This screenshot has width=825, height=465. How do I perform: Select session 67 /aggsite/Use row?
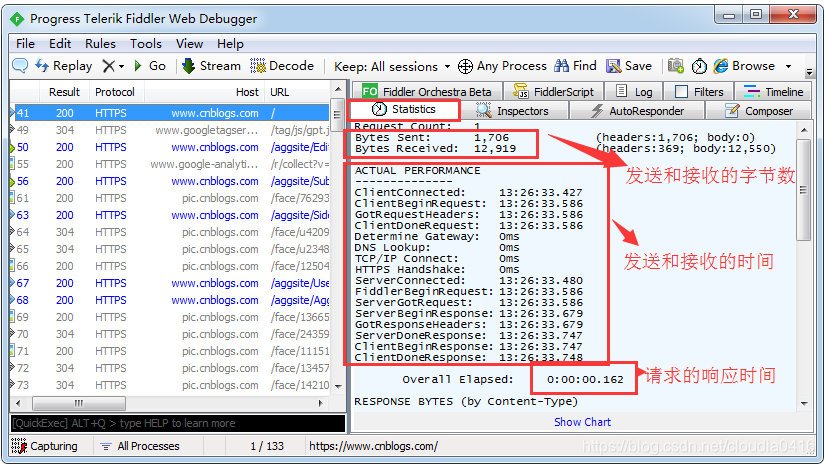pyautogui.click(x=169, y=283)
